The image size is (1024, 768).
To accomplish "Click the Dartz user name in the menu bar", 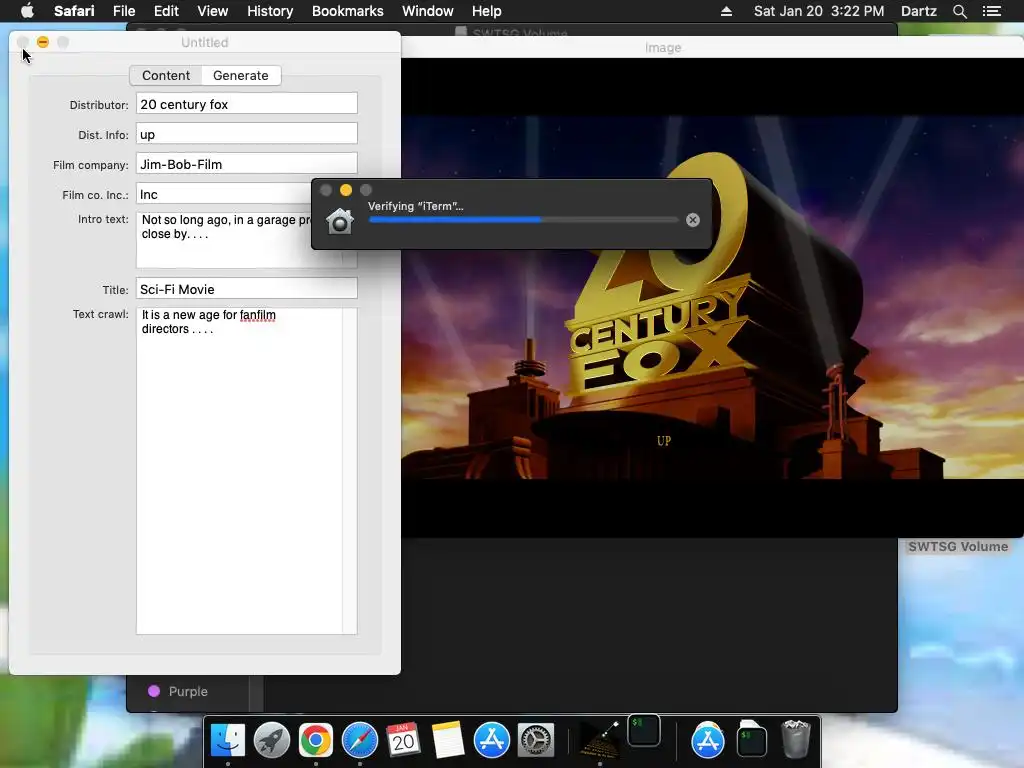I will pyautogui.click(x=918, y=11).
